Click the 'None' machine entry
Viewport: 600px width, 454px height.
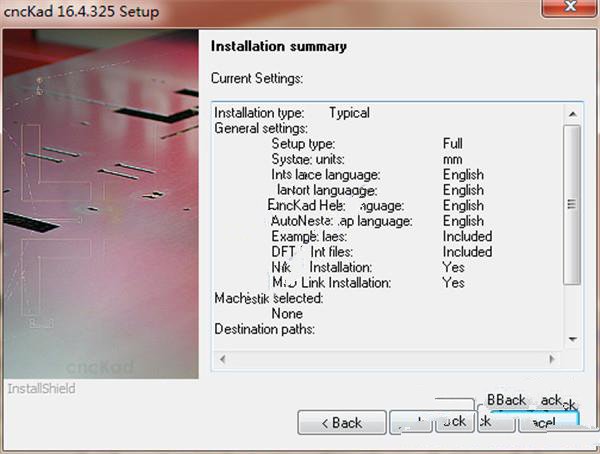click(287, 314)
